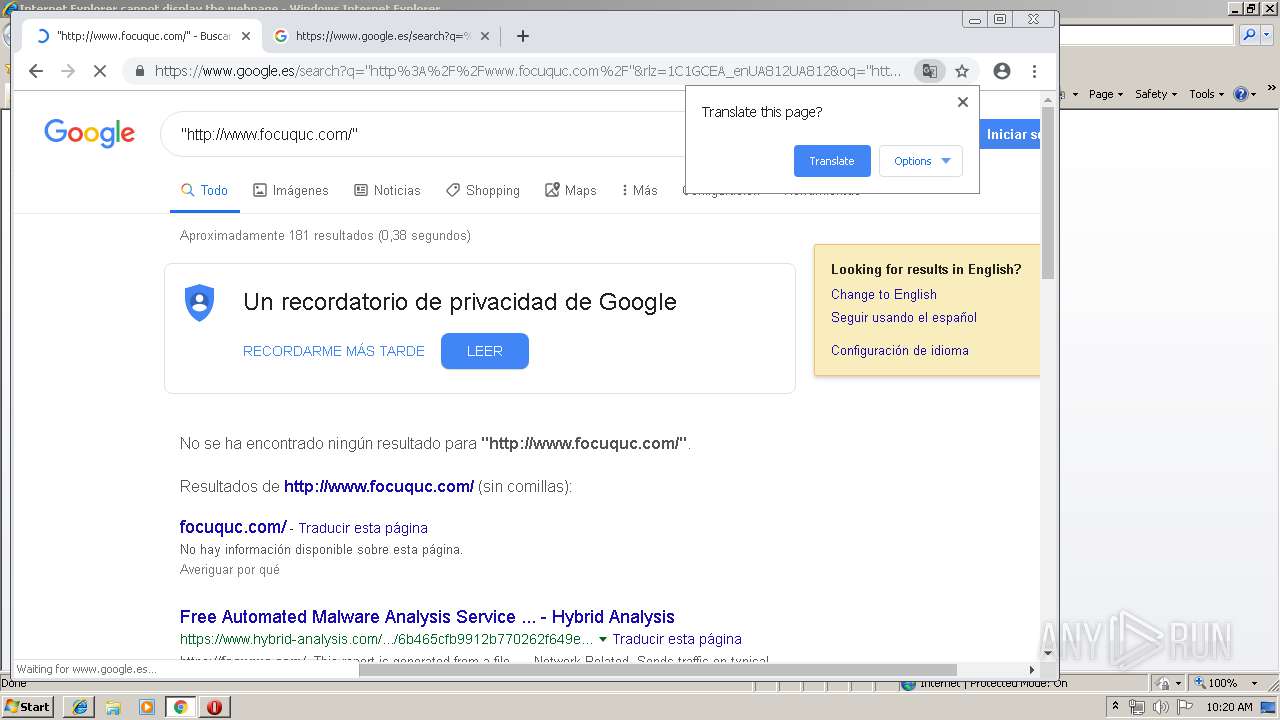Open the IE Tools menu dropdown
The image size is (1280, 720).
click(1206, 94)
